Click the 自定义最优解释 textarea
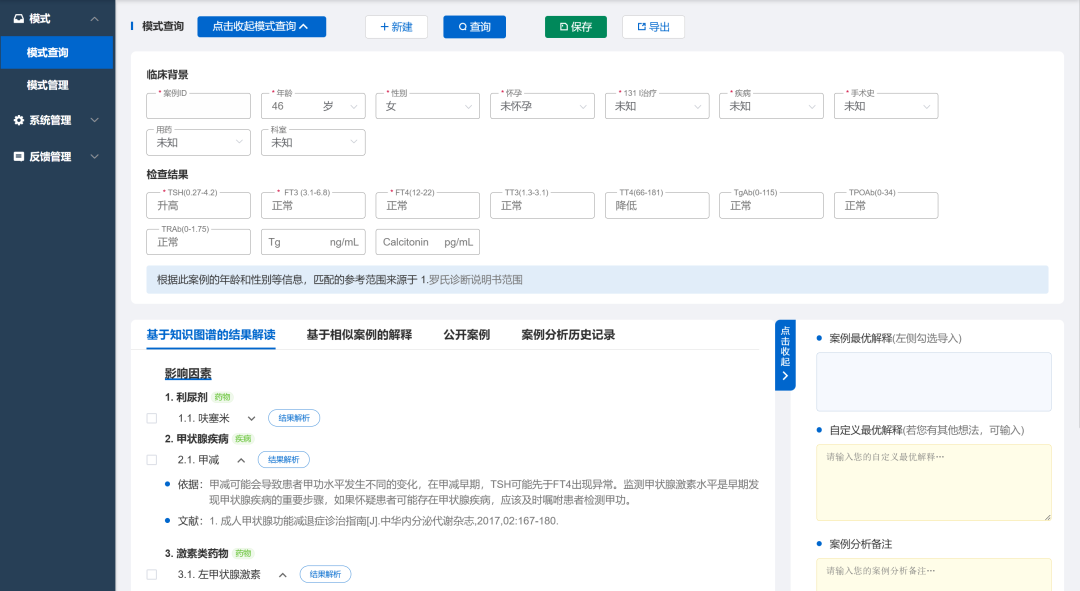Image resolution: width=1080 pixels, height=591 pixels. coord(933,482)
